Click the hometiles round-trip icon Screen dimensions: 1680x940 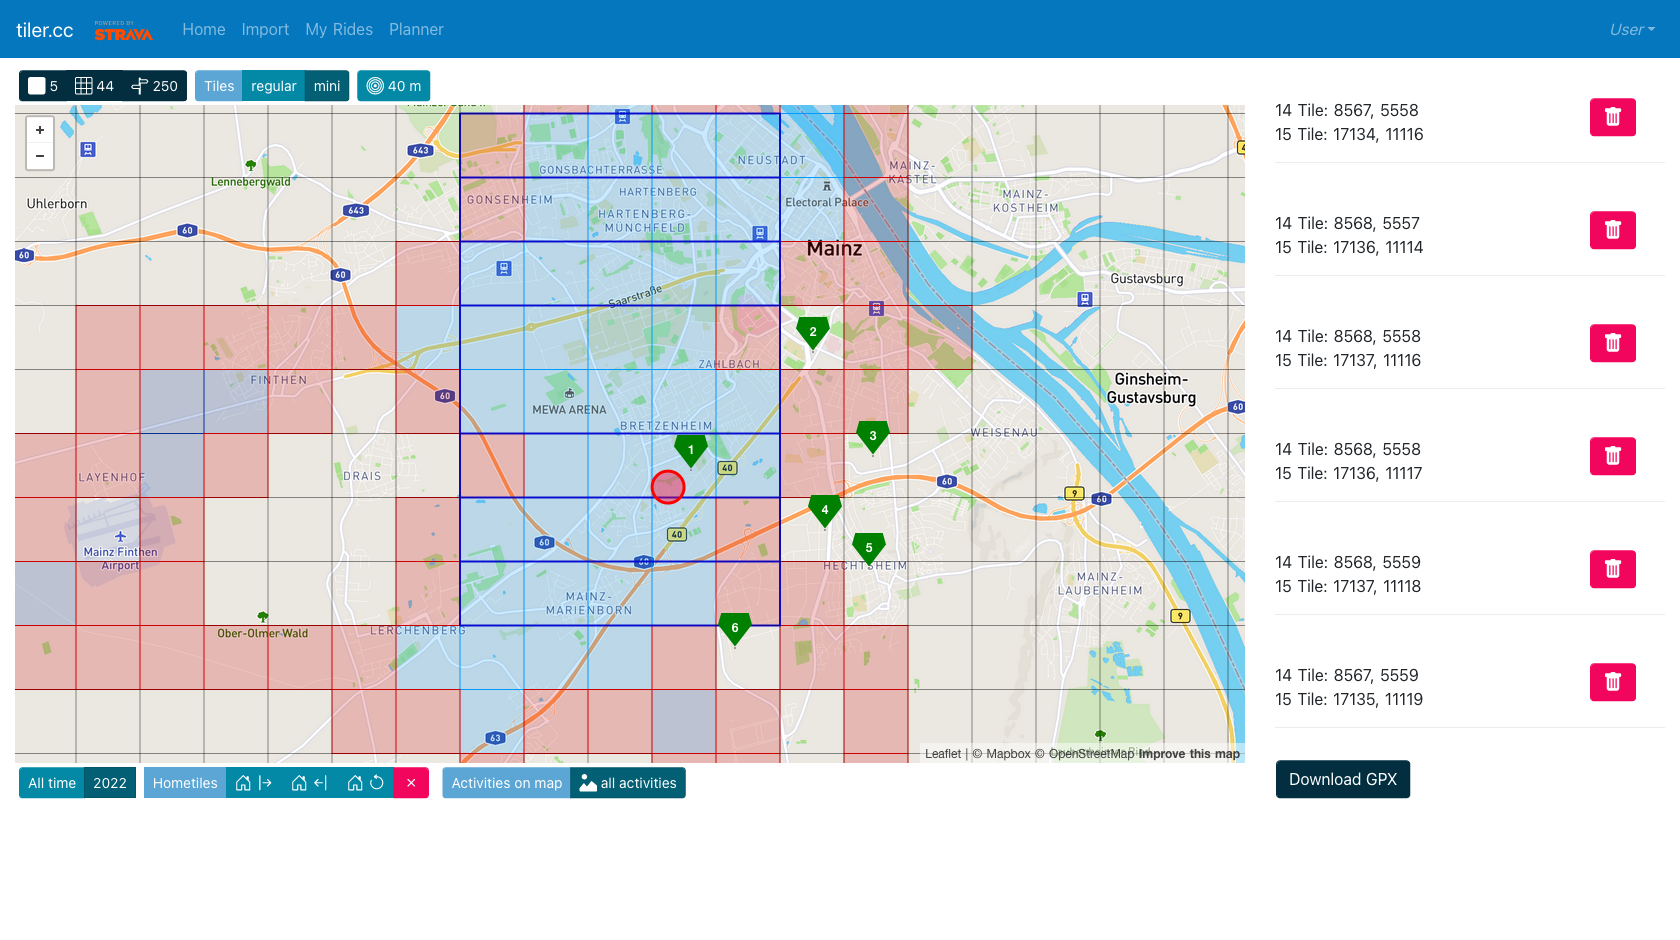365,783
